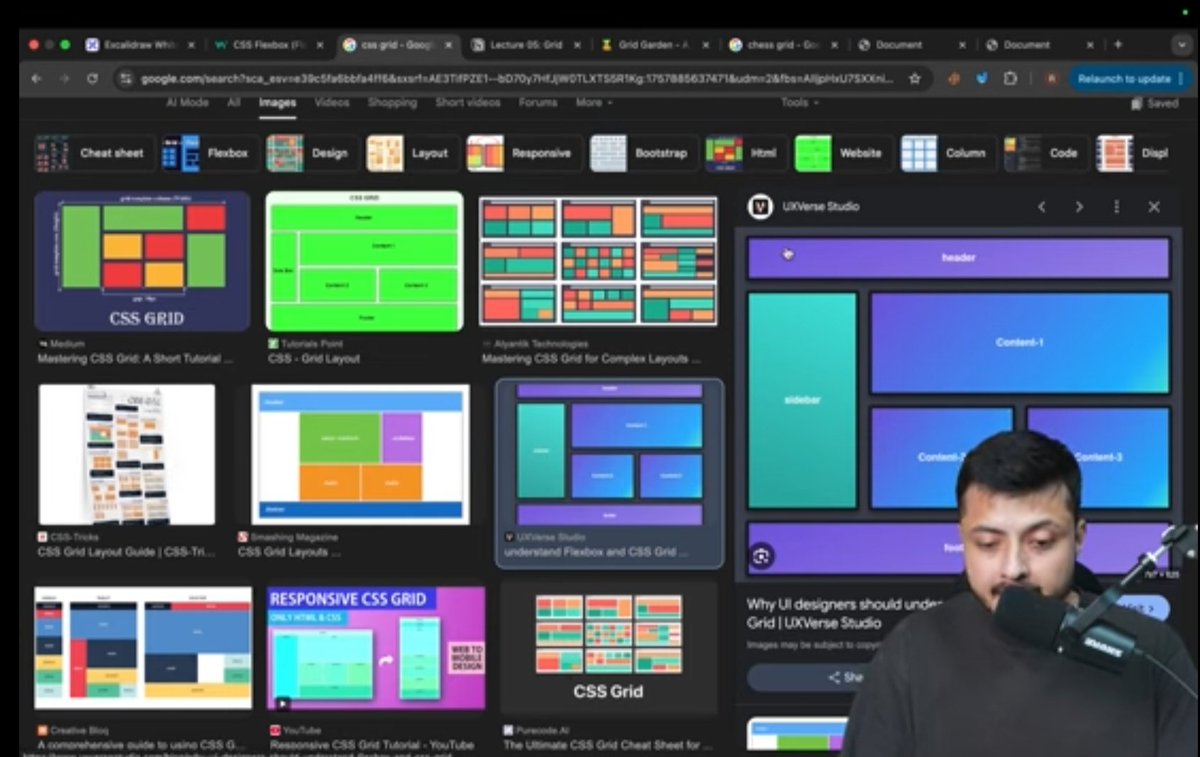Filter images by Design chip
This screenshot has height=757, width=1200.
click(x=311, y=153)
